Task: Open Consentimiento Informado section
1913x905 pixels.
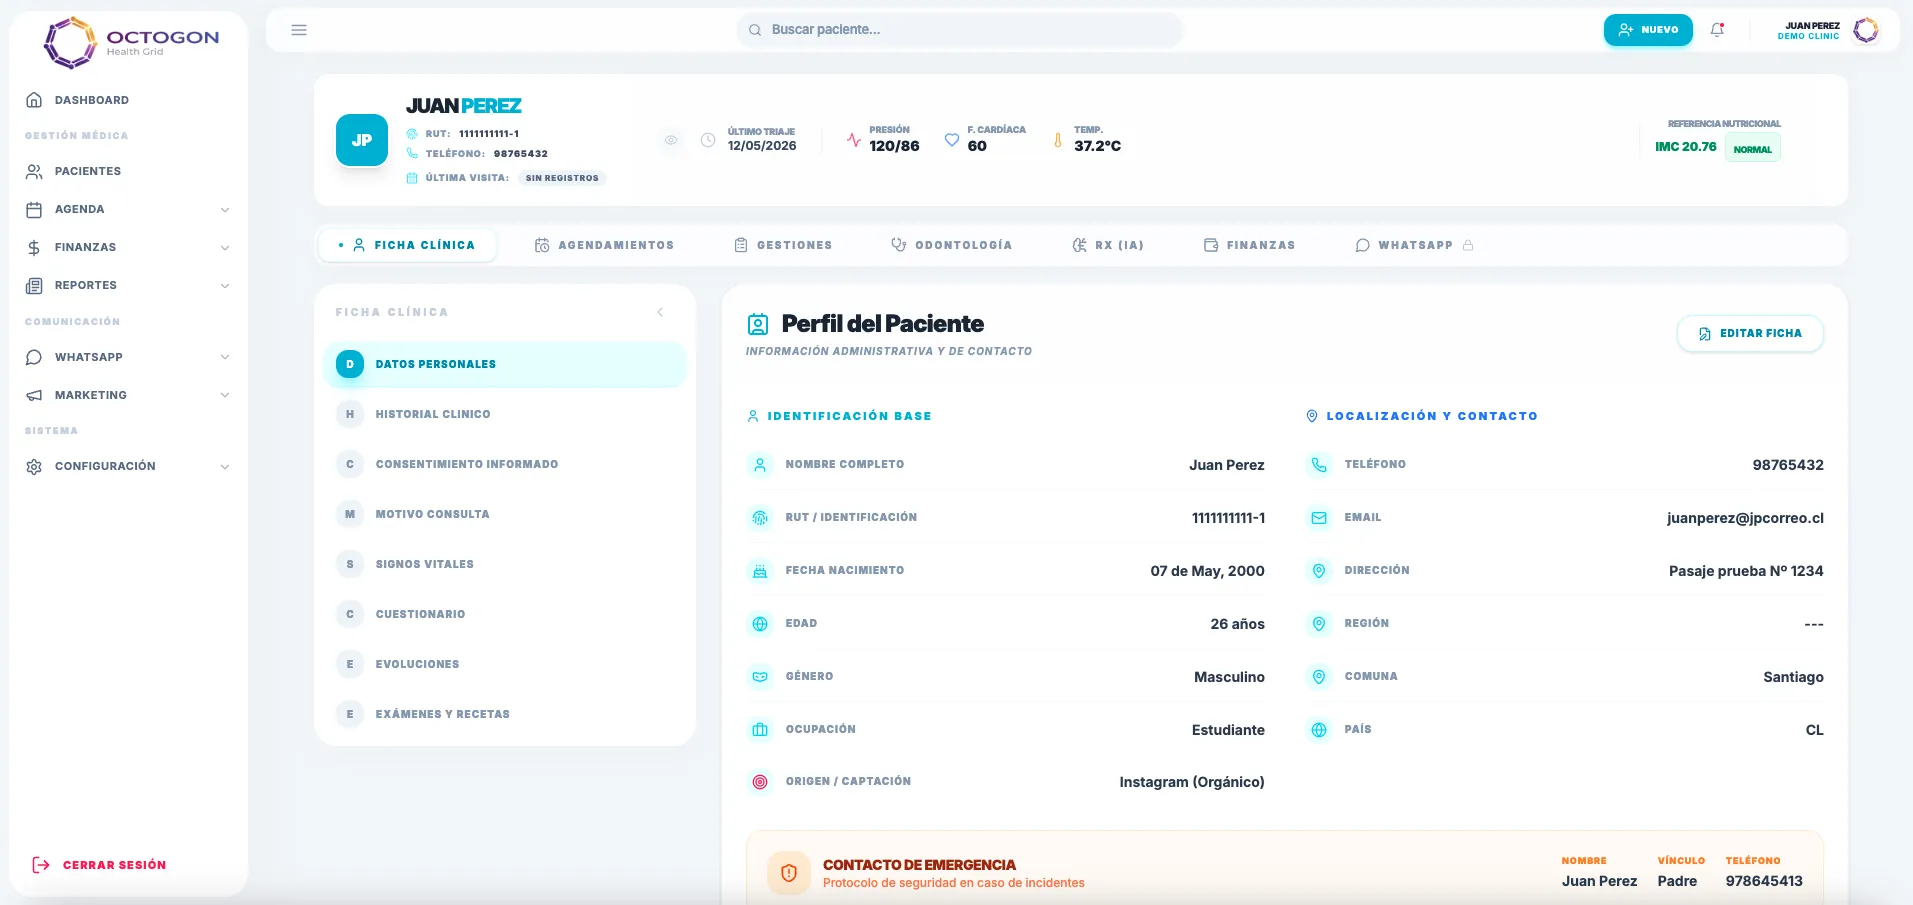Action: point(505,464)
